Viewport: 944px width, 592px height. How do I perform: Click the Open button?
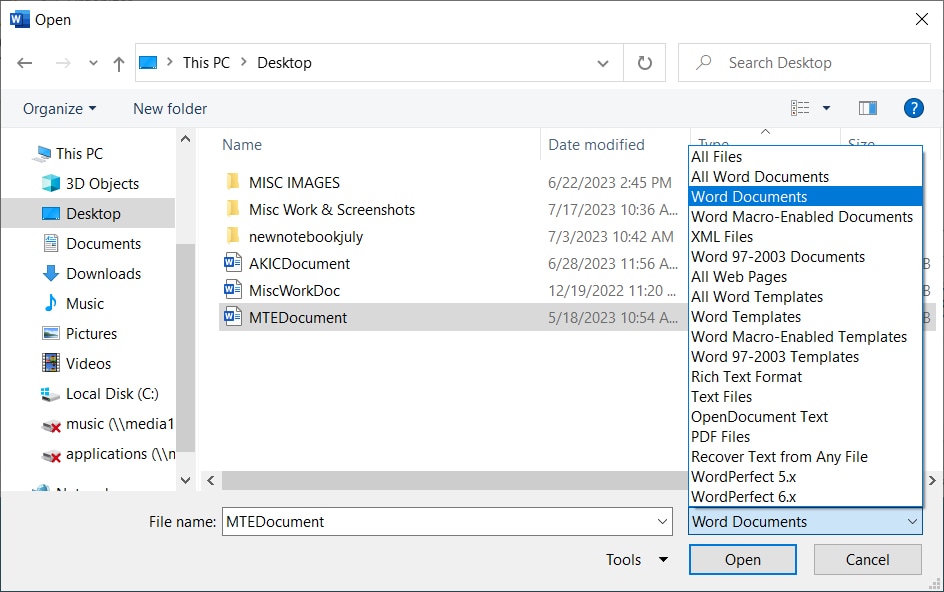point(742,560)
